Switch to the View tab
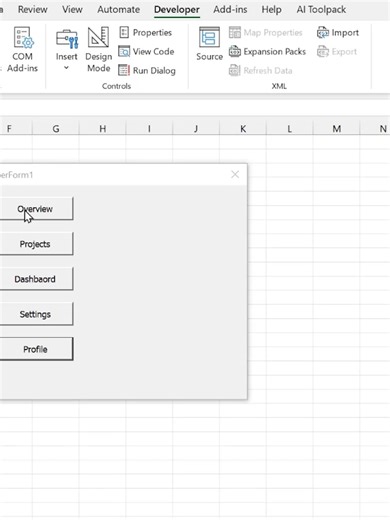 (x=72, y=10)
